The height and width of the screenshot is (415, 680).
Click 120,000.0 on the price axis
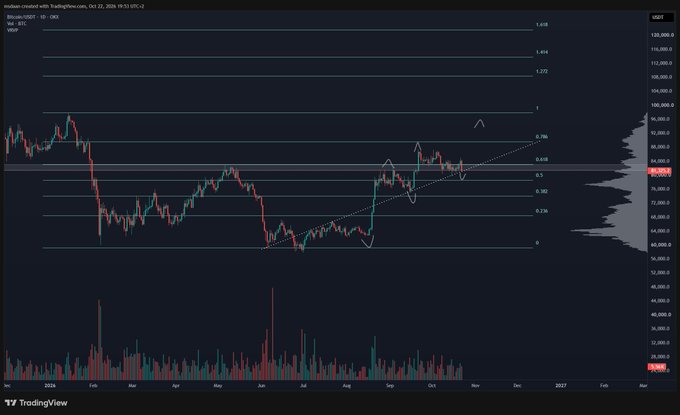662,35
